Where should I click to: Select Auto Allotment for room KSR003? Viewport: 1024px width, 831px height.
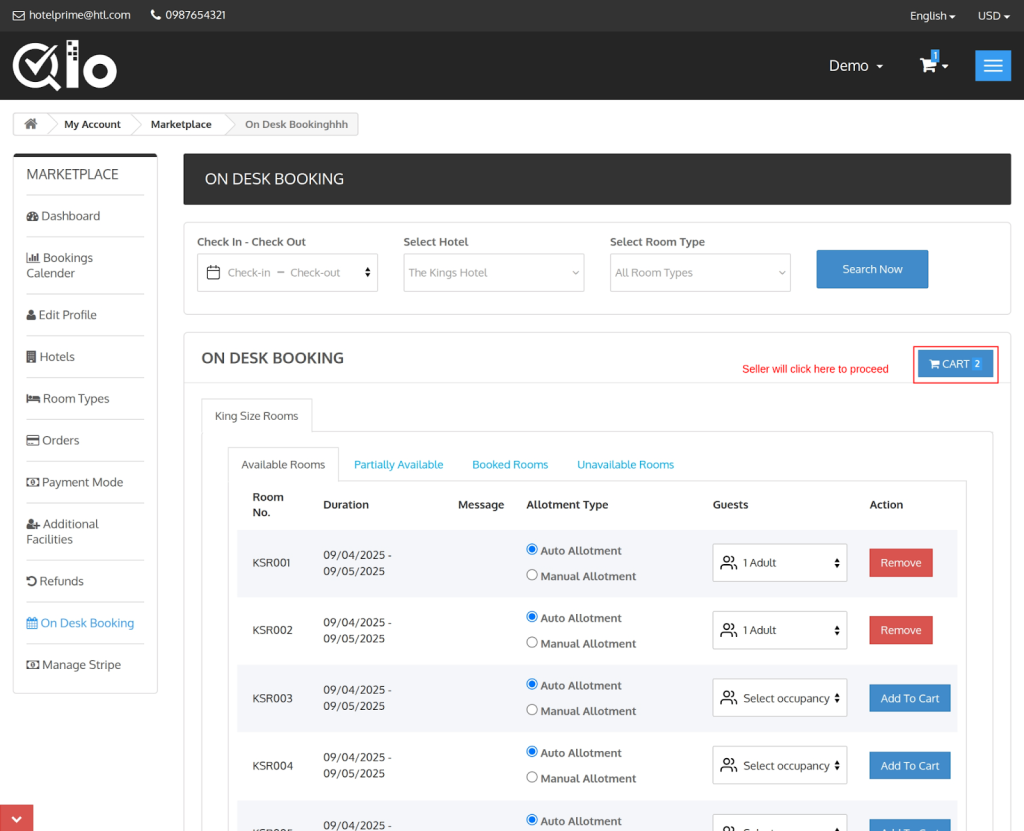pos(532,684)
